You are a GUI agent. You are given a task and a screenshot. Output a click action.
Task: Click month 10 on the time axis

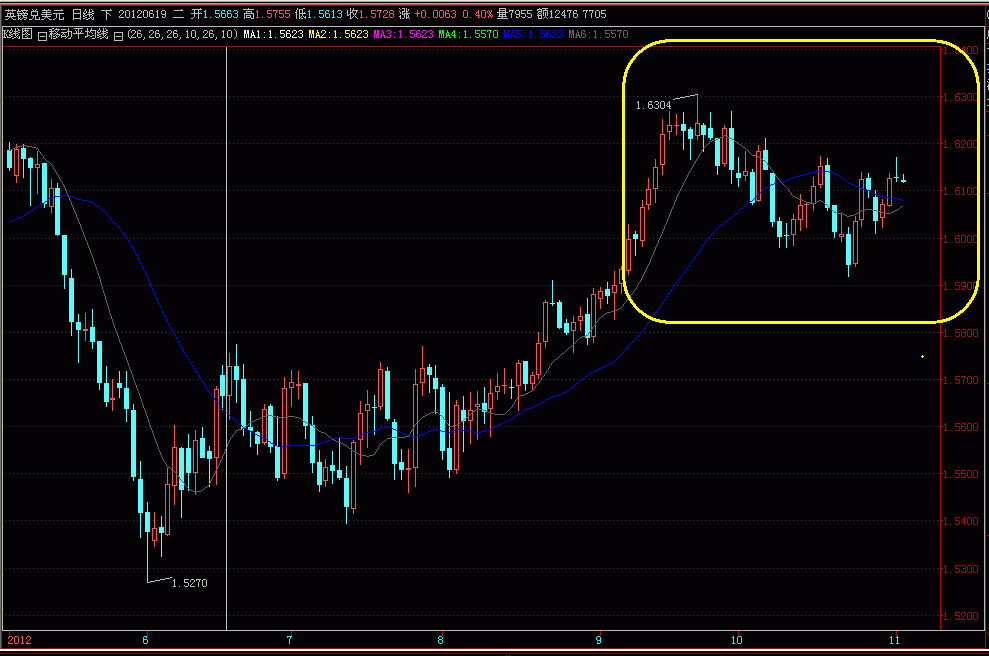pyautogui.click(x=737, y=640)
